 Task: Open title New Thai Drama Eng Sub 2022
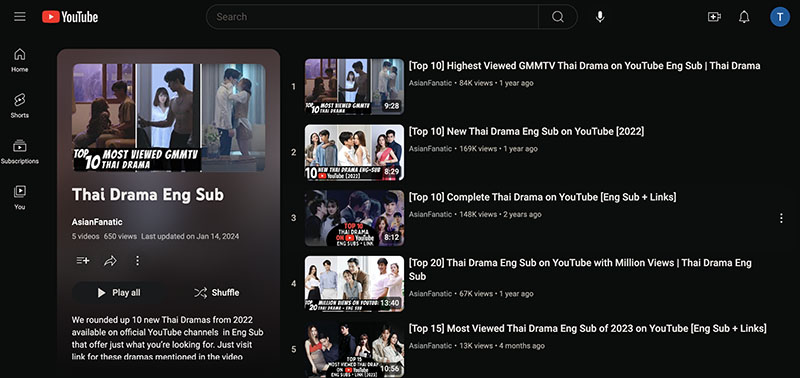click(526, 132)
